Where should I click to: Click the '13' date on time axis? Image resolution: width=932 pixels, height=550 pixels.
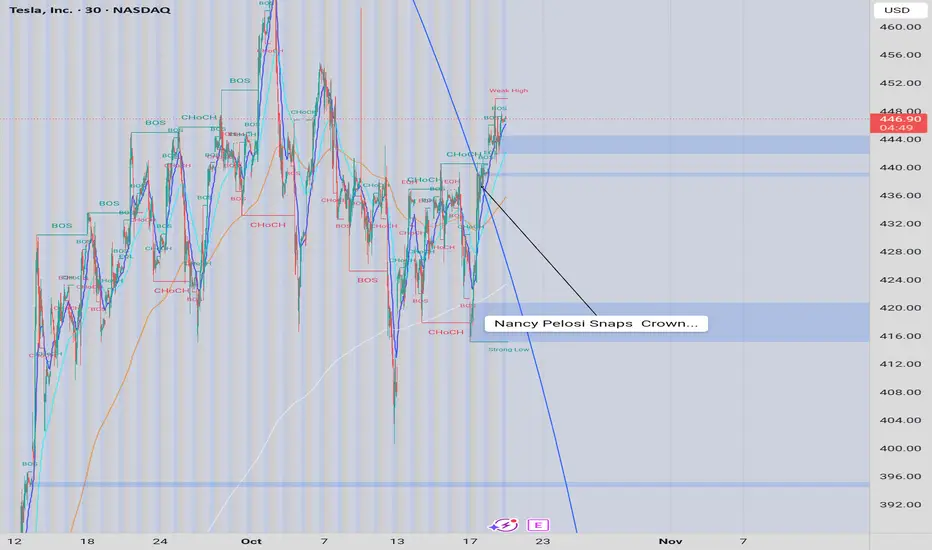[x=397, y=541]
